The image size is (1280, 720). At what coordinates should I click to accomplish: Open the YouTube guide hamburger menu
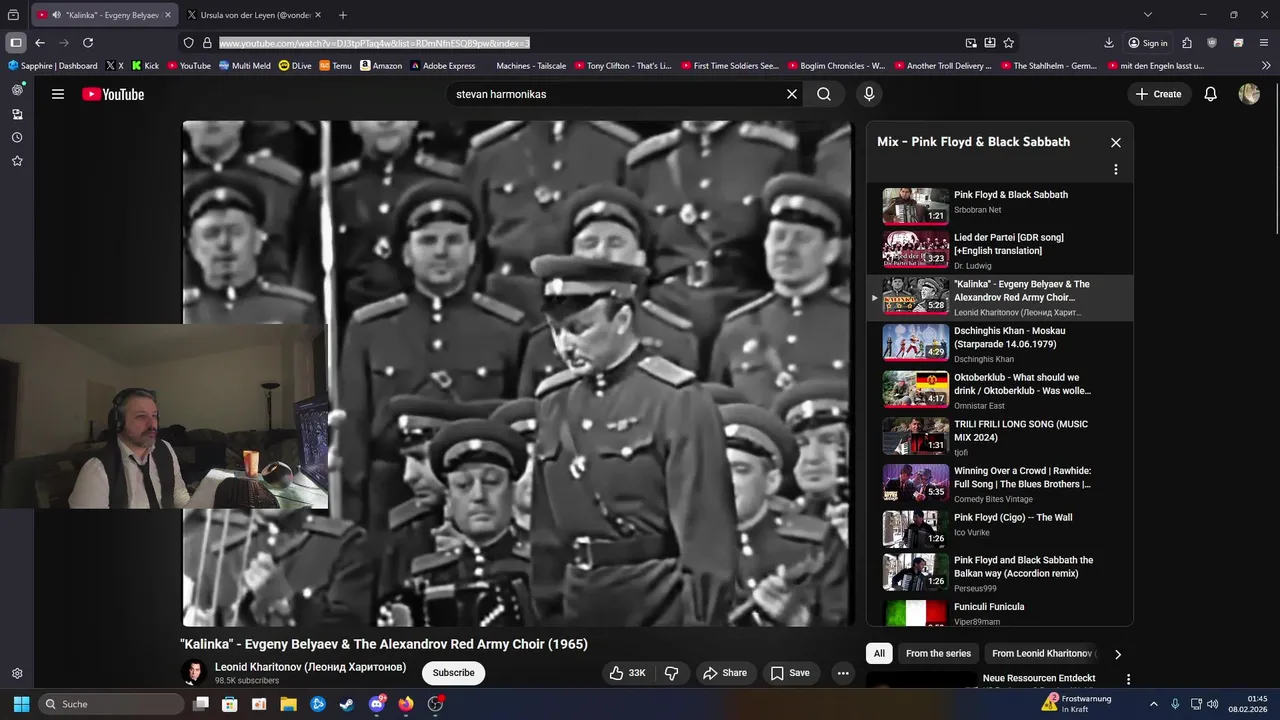coord(58,94)
